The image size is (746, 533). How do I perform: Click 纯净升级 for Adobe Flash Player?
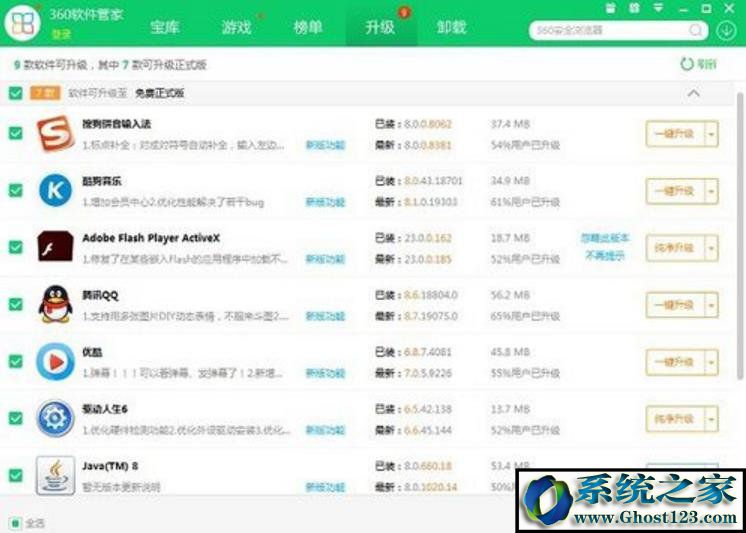tap(675, 248)
